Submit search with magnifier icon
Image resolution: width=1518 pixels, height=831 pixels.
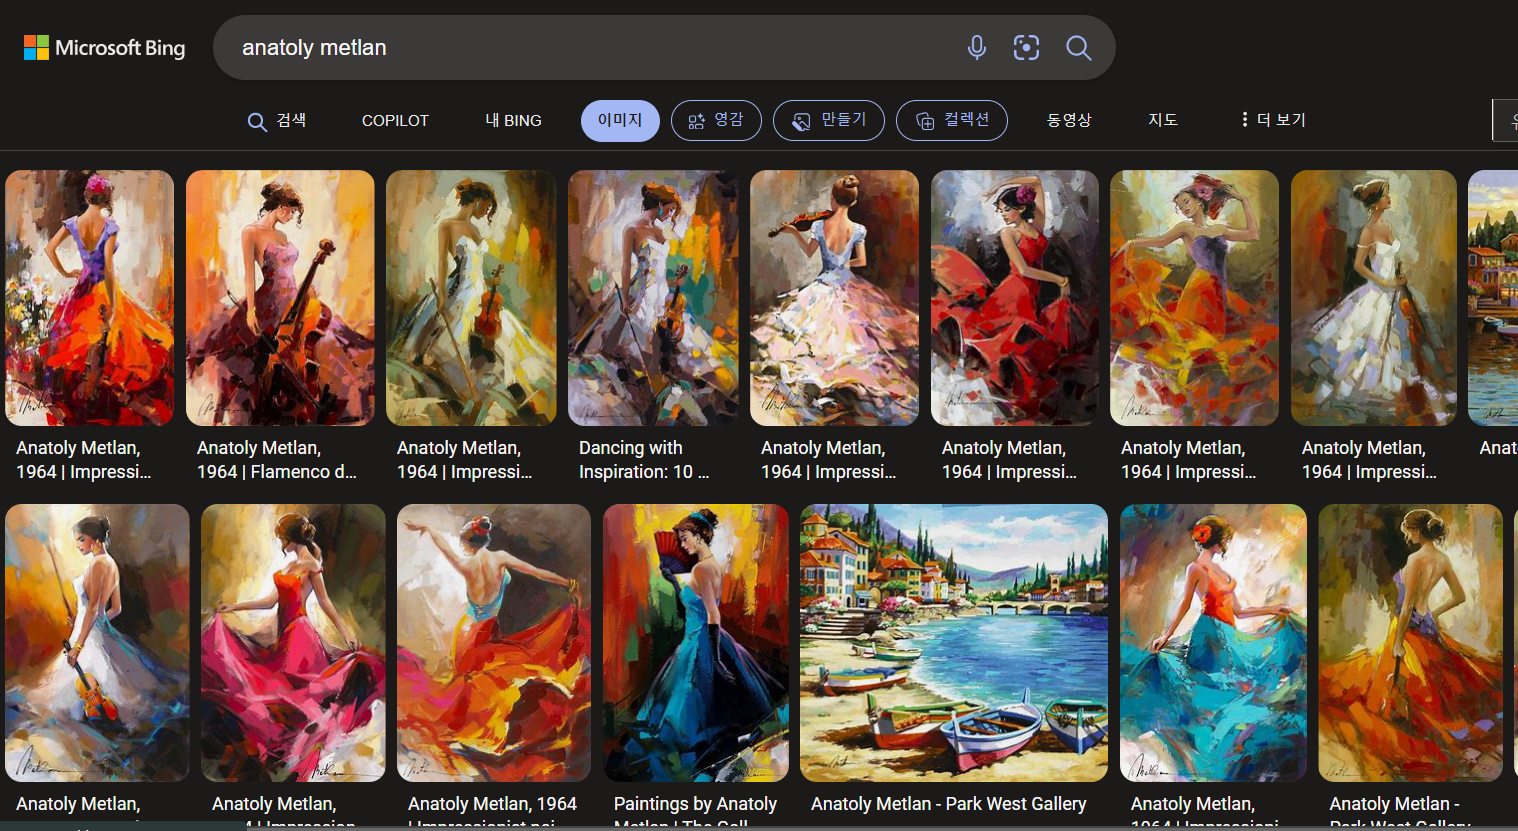point(1078,47)
